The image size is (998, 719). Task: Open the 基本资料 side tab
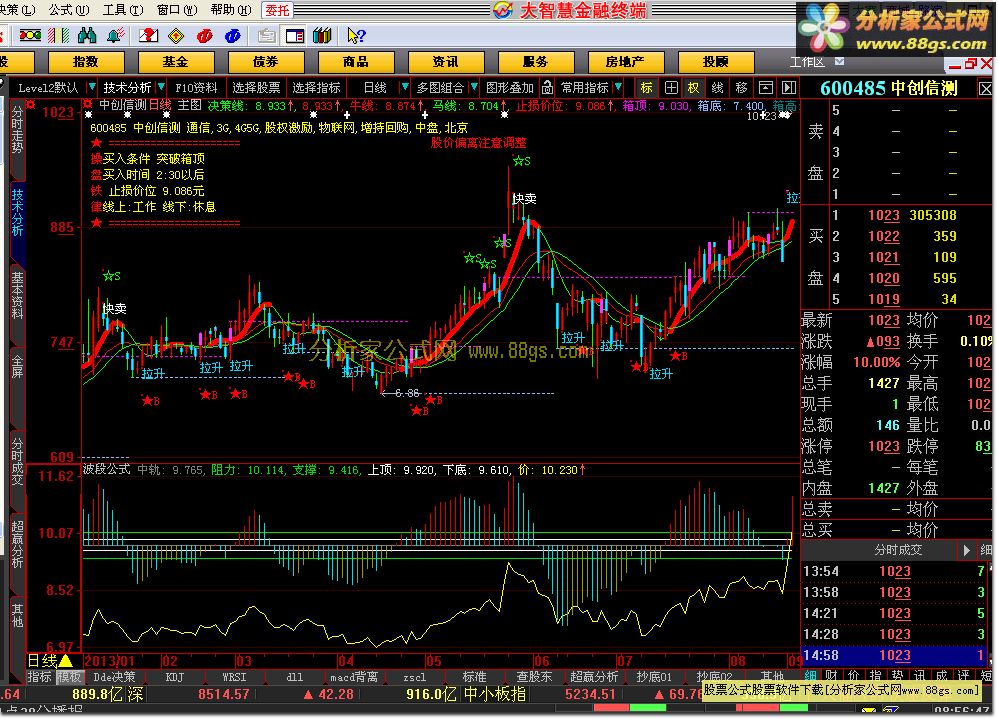(x=17, y=295)
